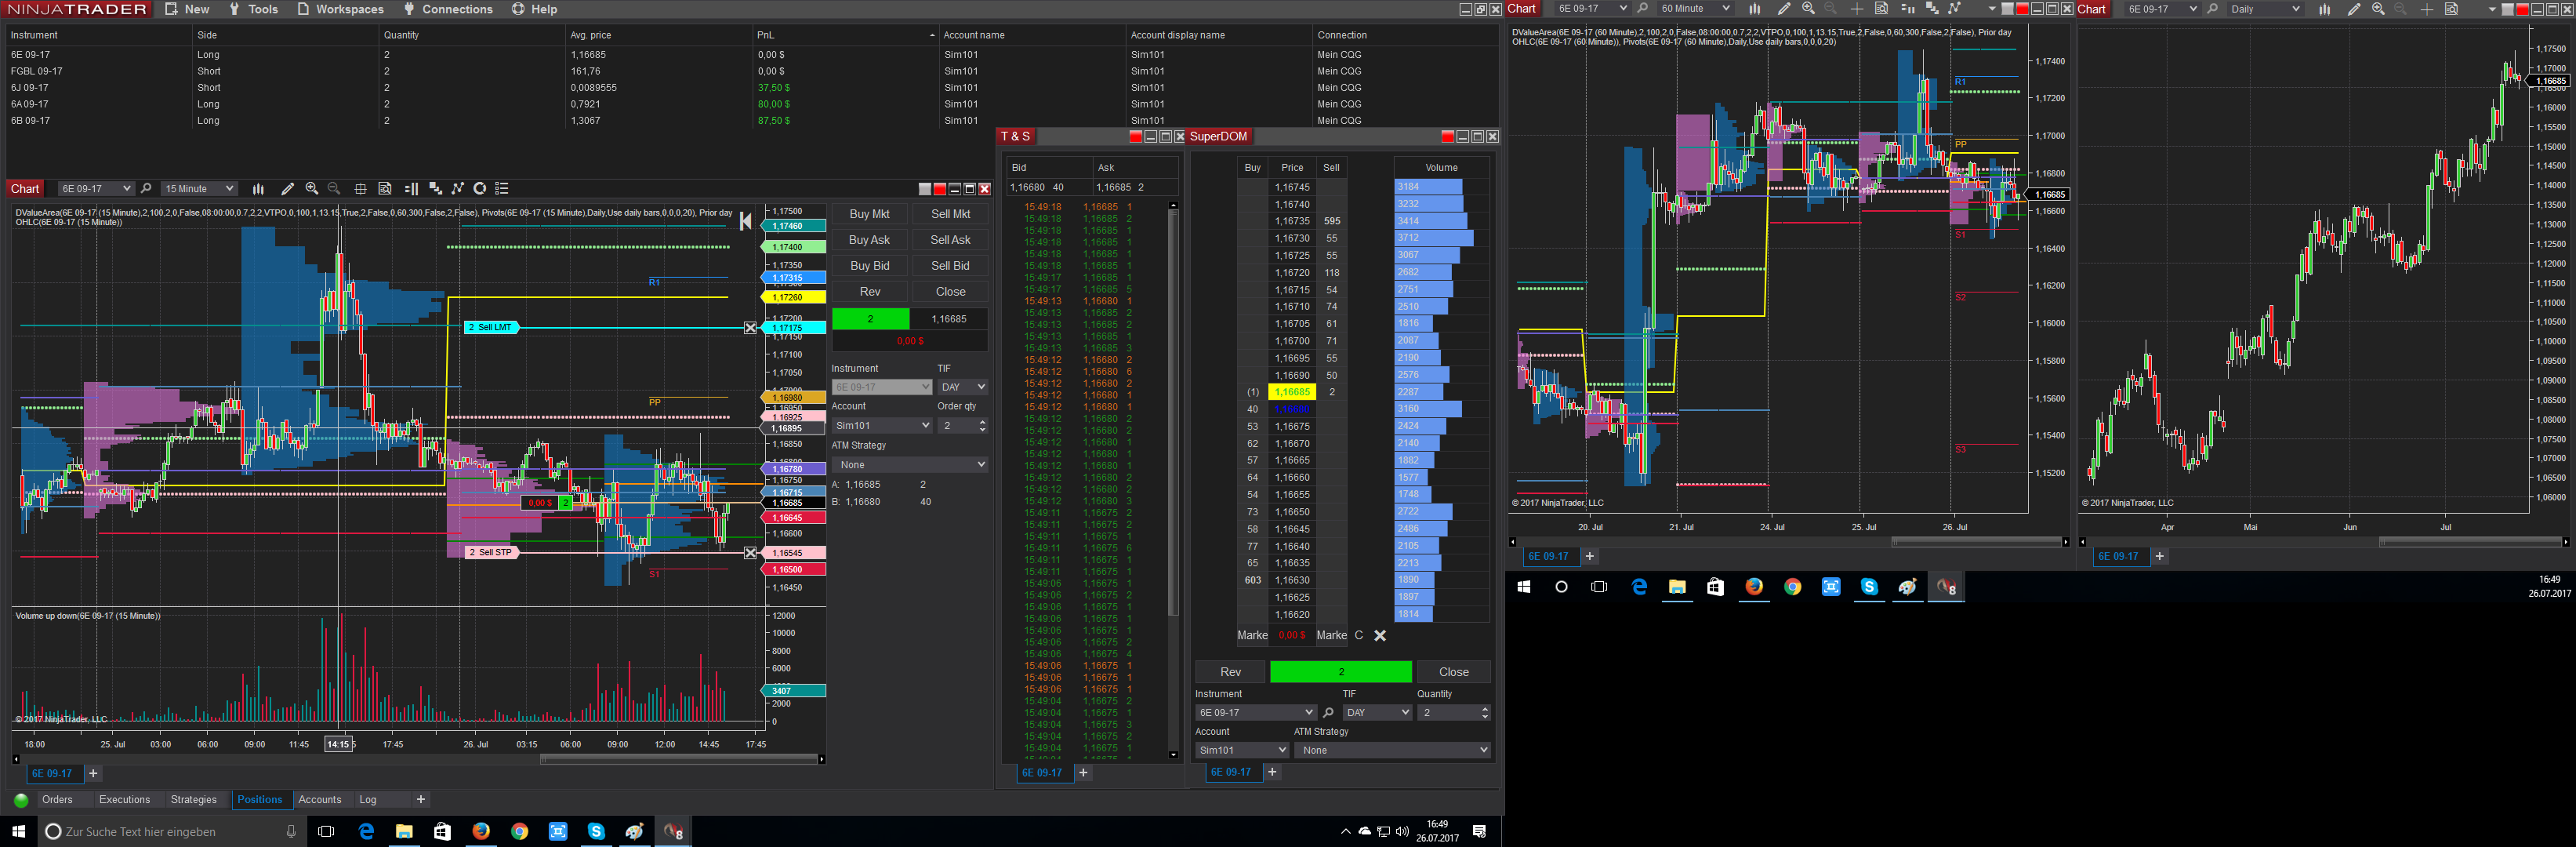The width and height of the screenshot is (2576, 847).
Task: Open bar type selector in 60 Minute chart
Action: [1754, 9]
